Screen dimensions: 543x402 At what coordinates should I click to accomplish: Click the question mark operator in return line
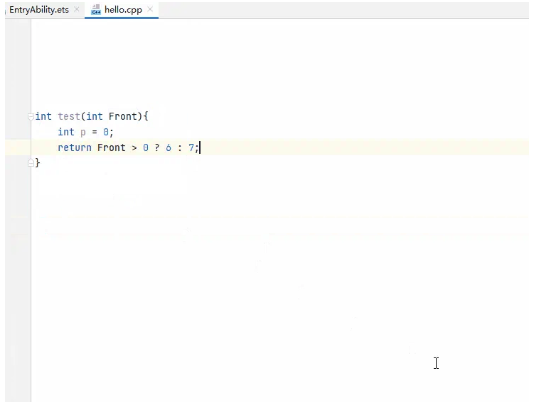[x=157, y=148]
